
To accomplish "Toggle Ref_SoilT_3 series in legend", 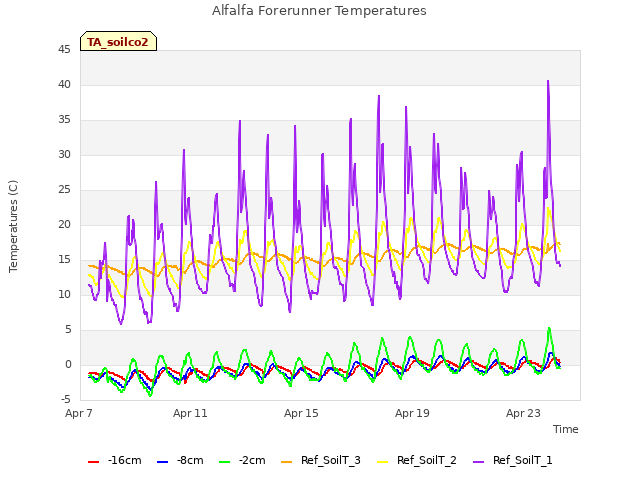I will click(321, 460).
